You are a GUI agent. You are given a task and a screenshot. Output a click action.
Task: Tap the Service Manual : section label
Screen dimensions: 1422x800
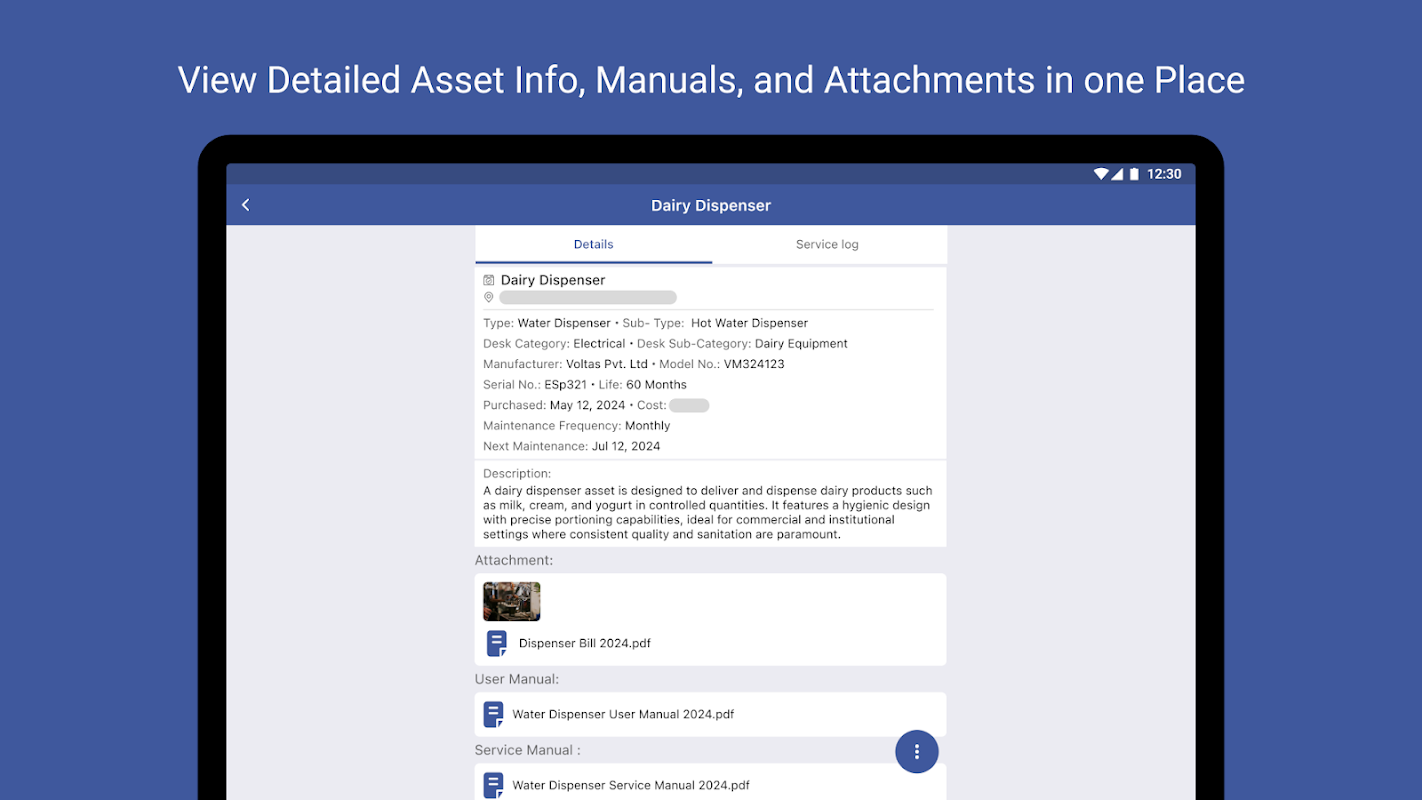(528, 750)
